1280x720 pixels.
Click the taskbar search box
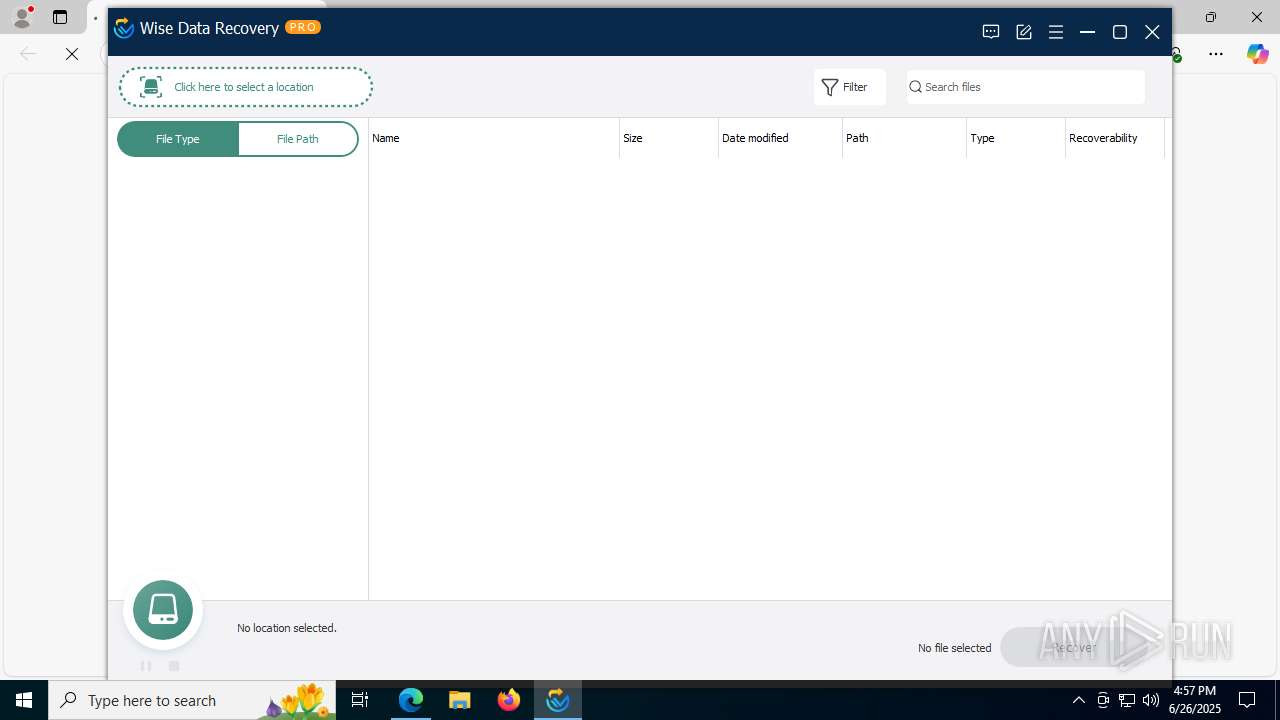tap(192, 700)
